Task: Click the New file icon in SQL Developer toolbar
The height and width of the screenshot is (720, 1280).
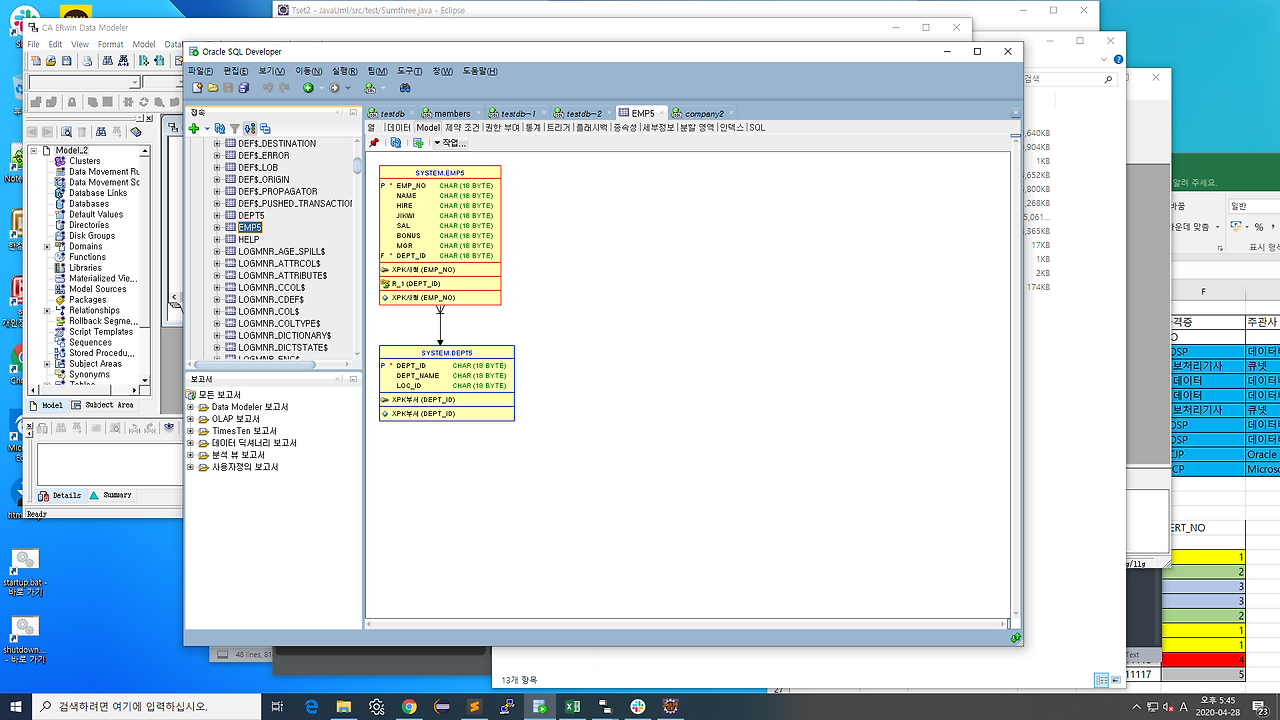Action: click(x=198, y=88)
